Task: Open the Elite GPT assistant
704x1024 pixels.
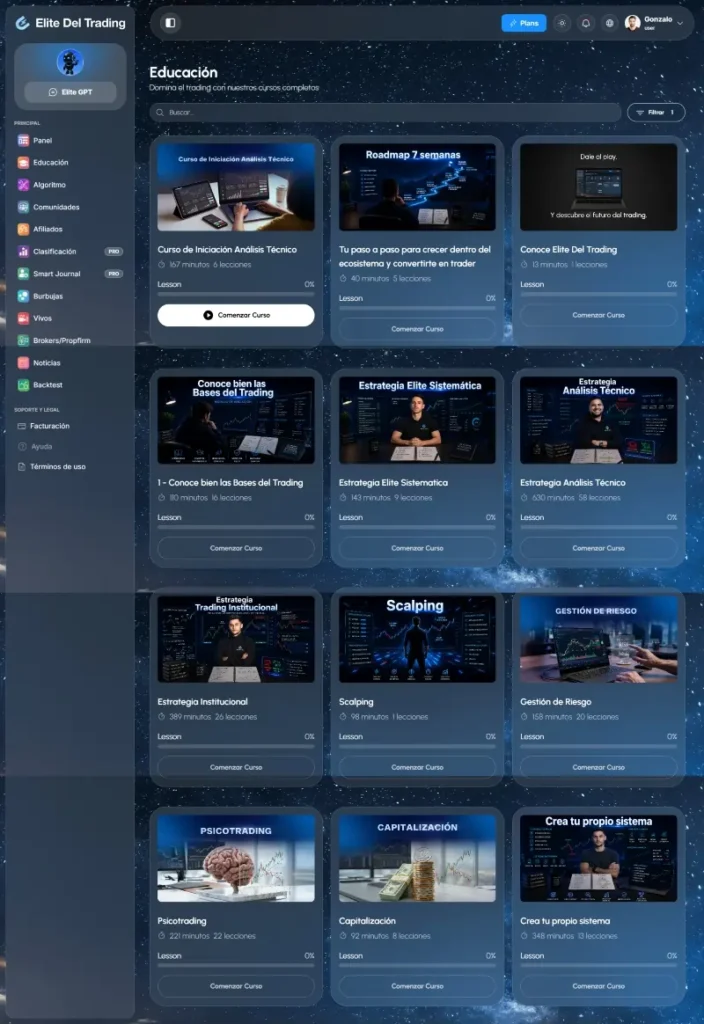Action: (71, 92)
